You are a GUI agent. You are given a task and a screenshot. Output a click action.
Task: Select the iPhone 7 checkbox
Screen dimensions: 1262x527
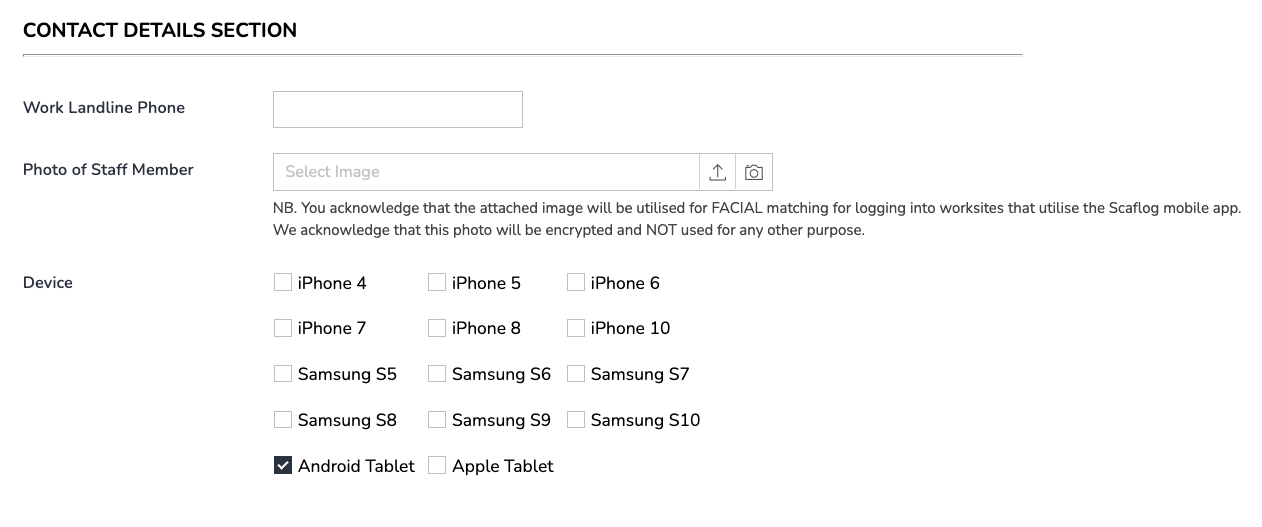283,328
